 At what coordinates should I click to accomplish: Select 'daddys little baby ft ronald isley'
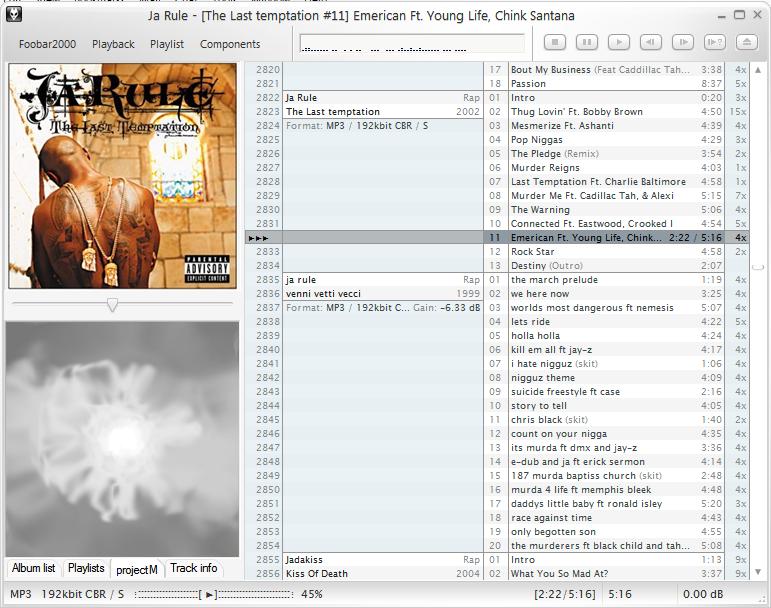click(616, 504)
